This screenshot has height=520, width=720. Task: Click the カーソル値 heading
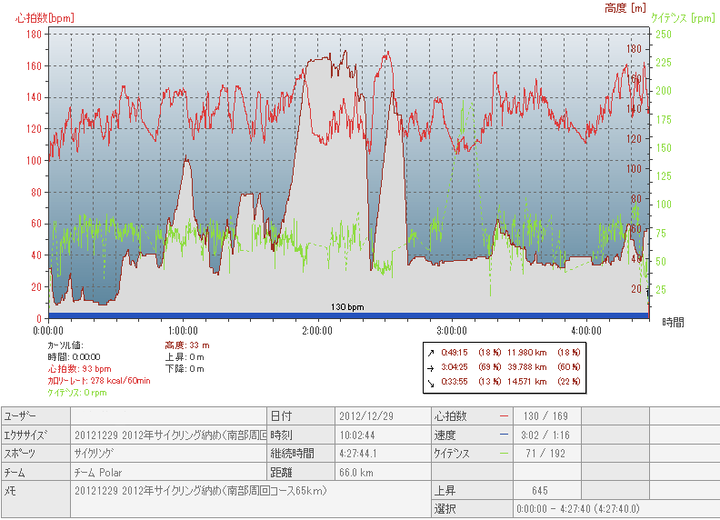pyautogui.click(x=66, y=345)
